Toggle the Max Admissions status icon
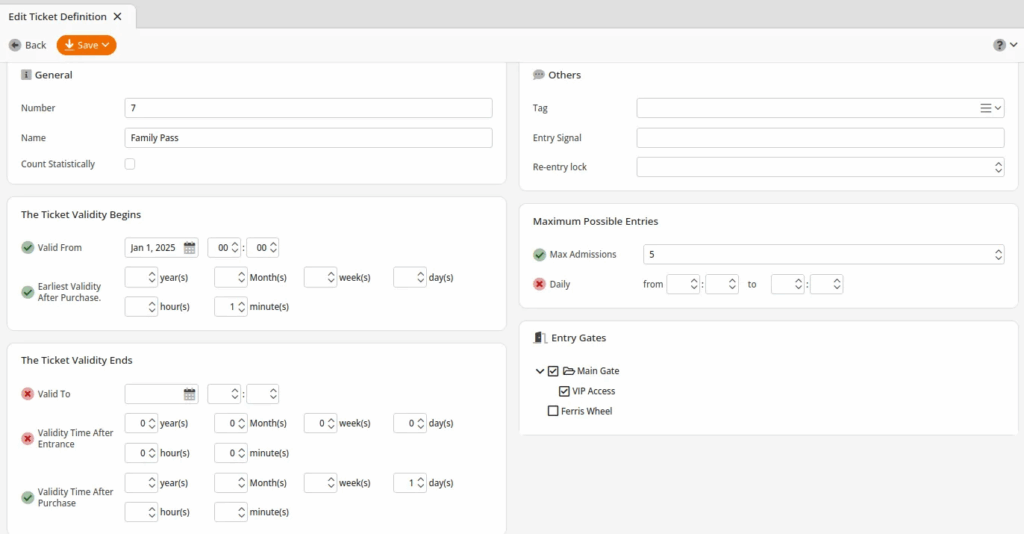Screen dimensions: 1024x534 click(539, 254)
